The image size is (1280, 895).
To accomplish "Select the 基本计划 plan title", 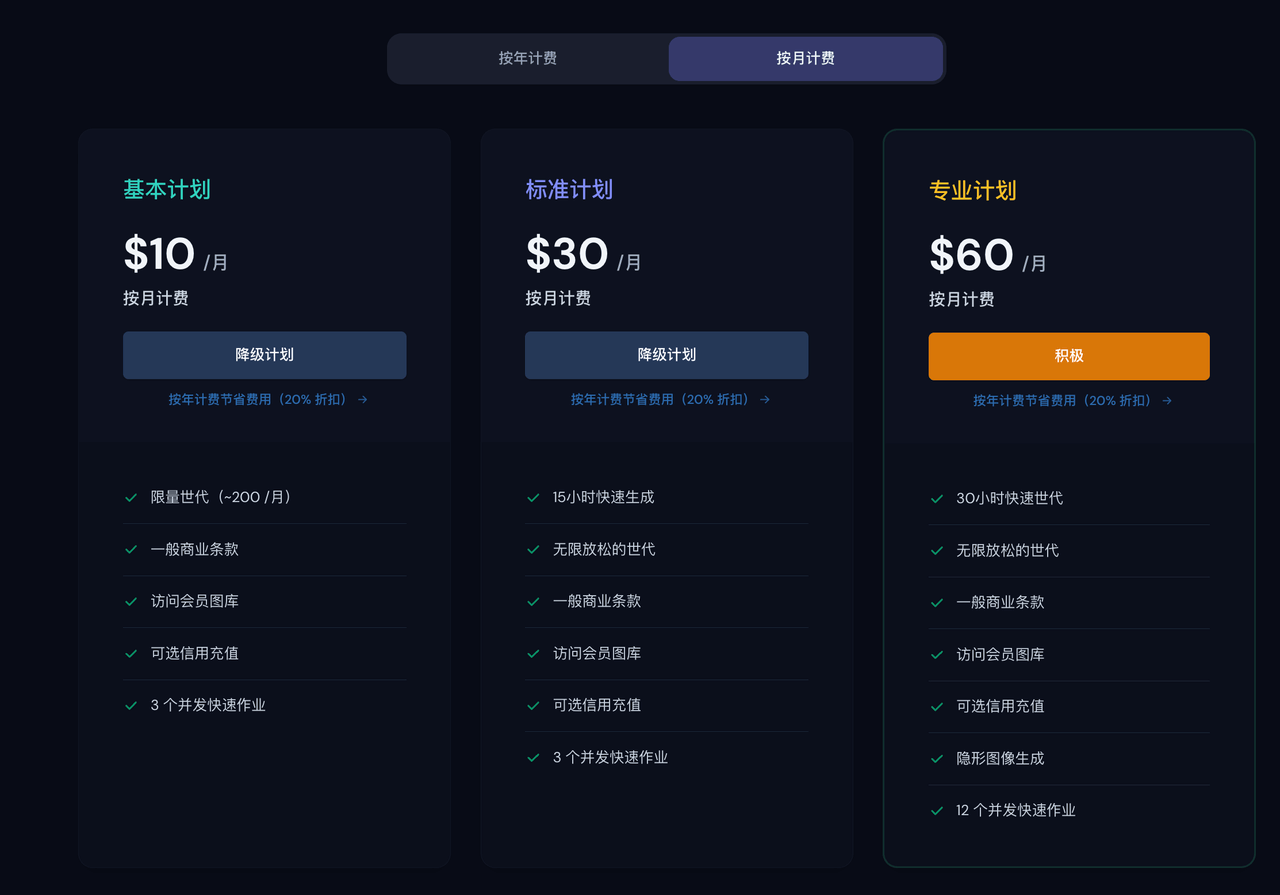I will (x=166, y=189).
